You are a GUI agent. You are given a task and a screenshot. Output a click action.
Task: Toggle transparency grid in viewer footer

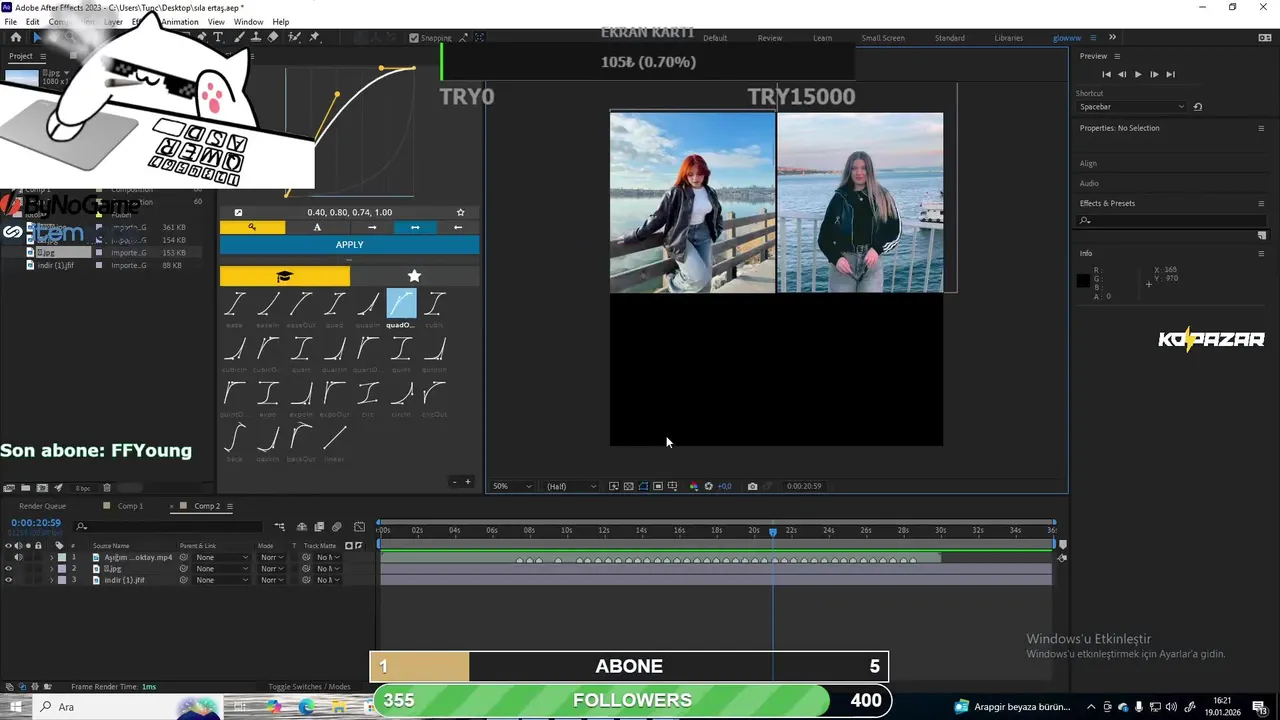(x=629, y=486)
